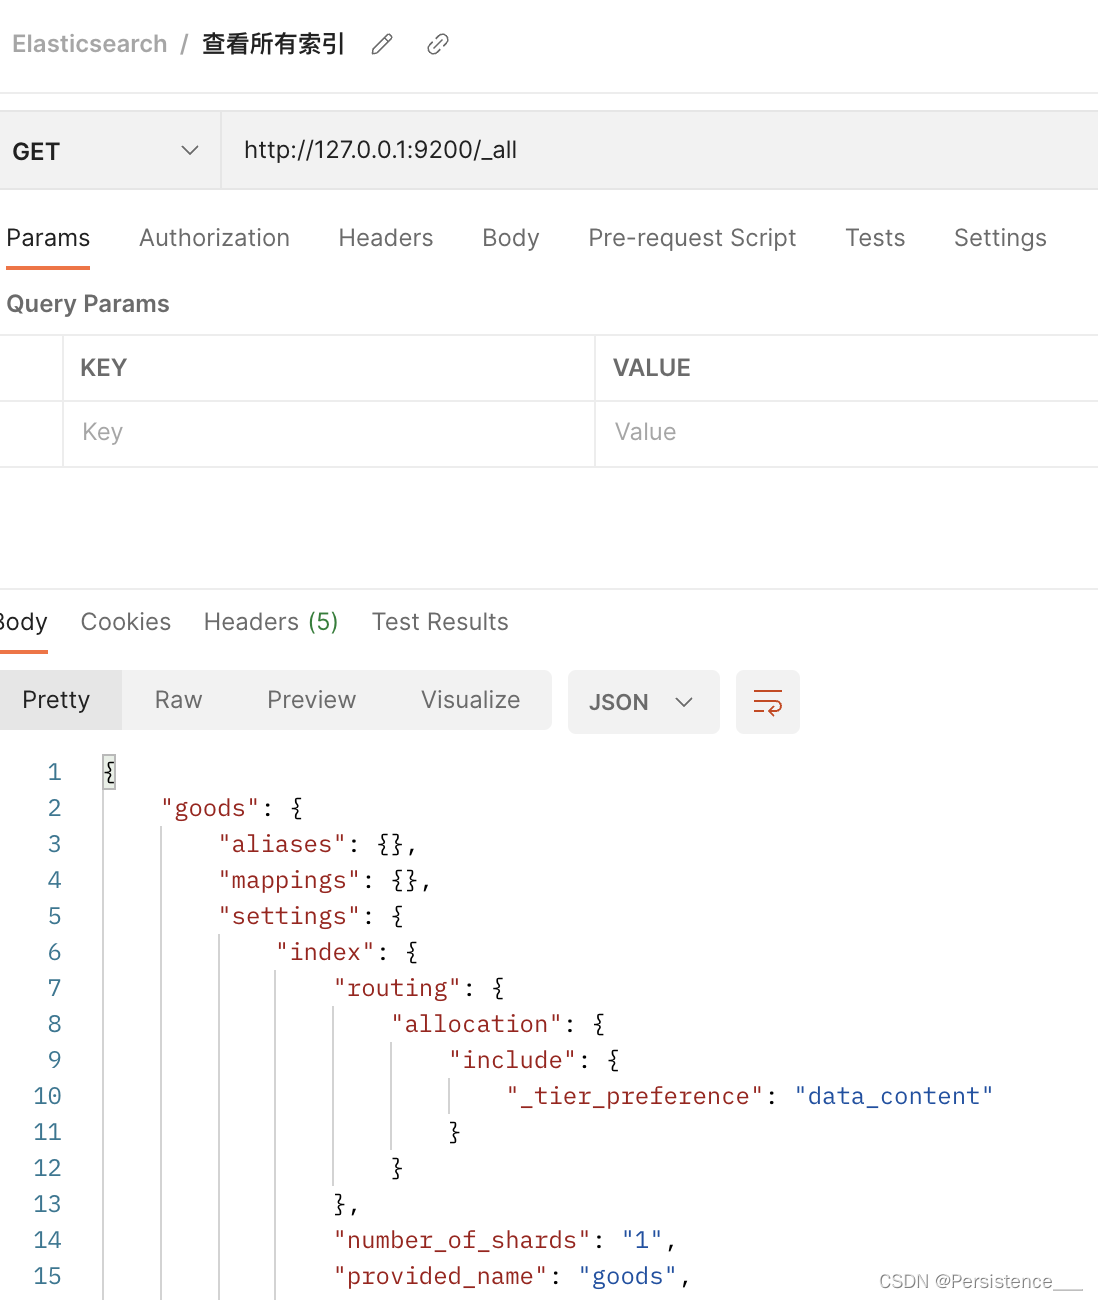Open the GET method dropdown
Viewport: 1098px width, 1300px height.
click(110, 151)
